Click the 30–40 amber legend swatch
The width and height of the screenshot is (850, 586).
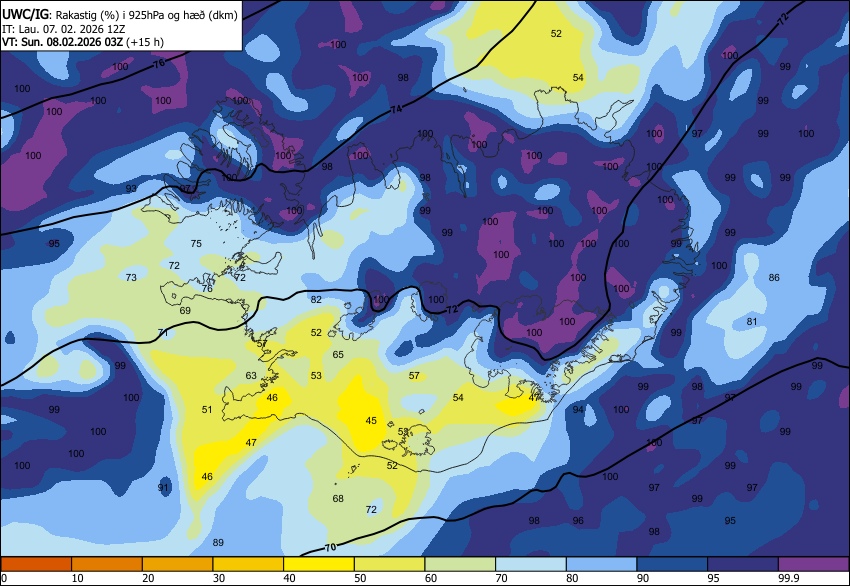click(x=248, y=564)
